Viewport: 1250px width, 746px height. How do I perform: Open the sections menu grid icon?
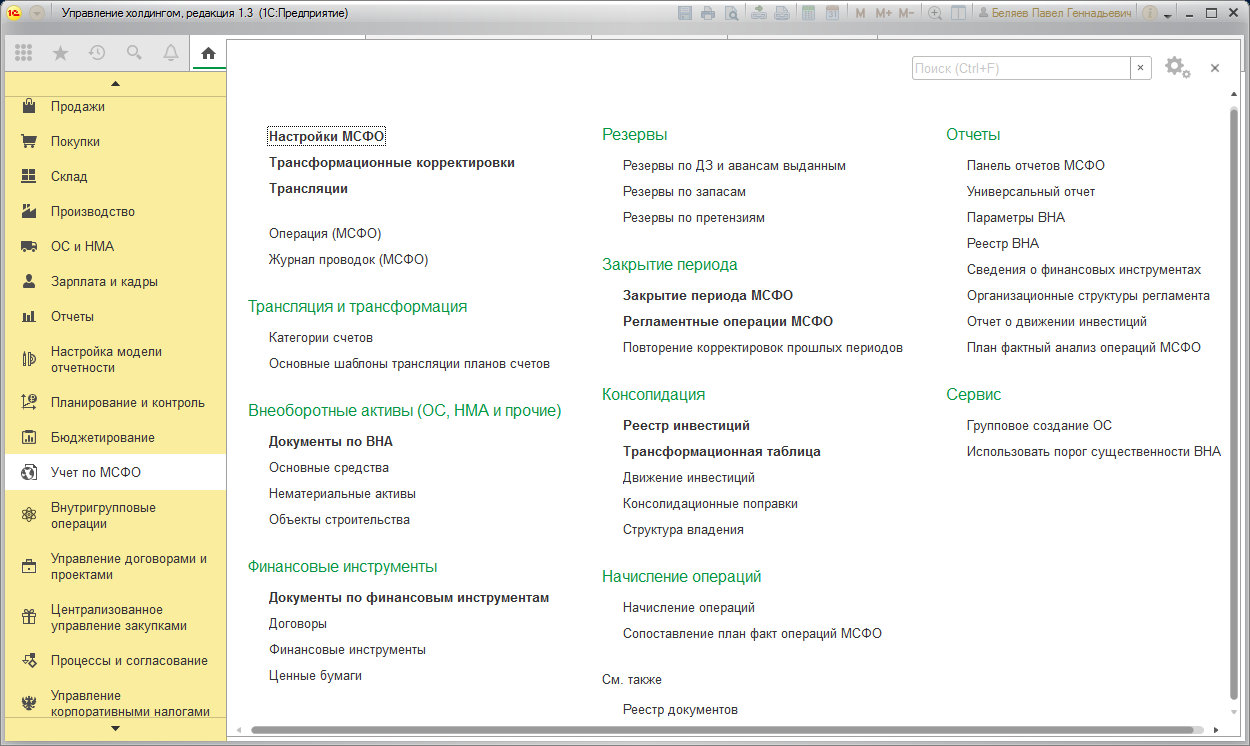pyautogui.click(x=23, y=53)
